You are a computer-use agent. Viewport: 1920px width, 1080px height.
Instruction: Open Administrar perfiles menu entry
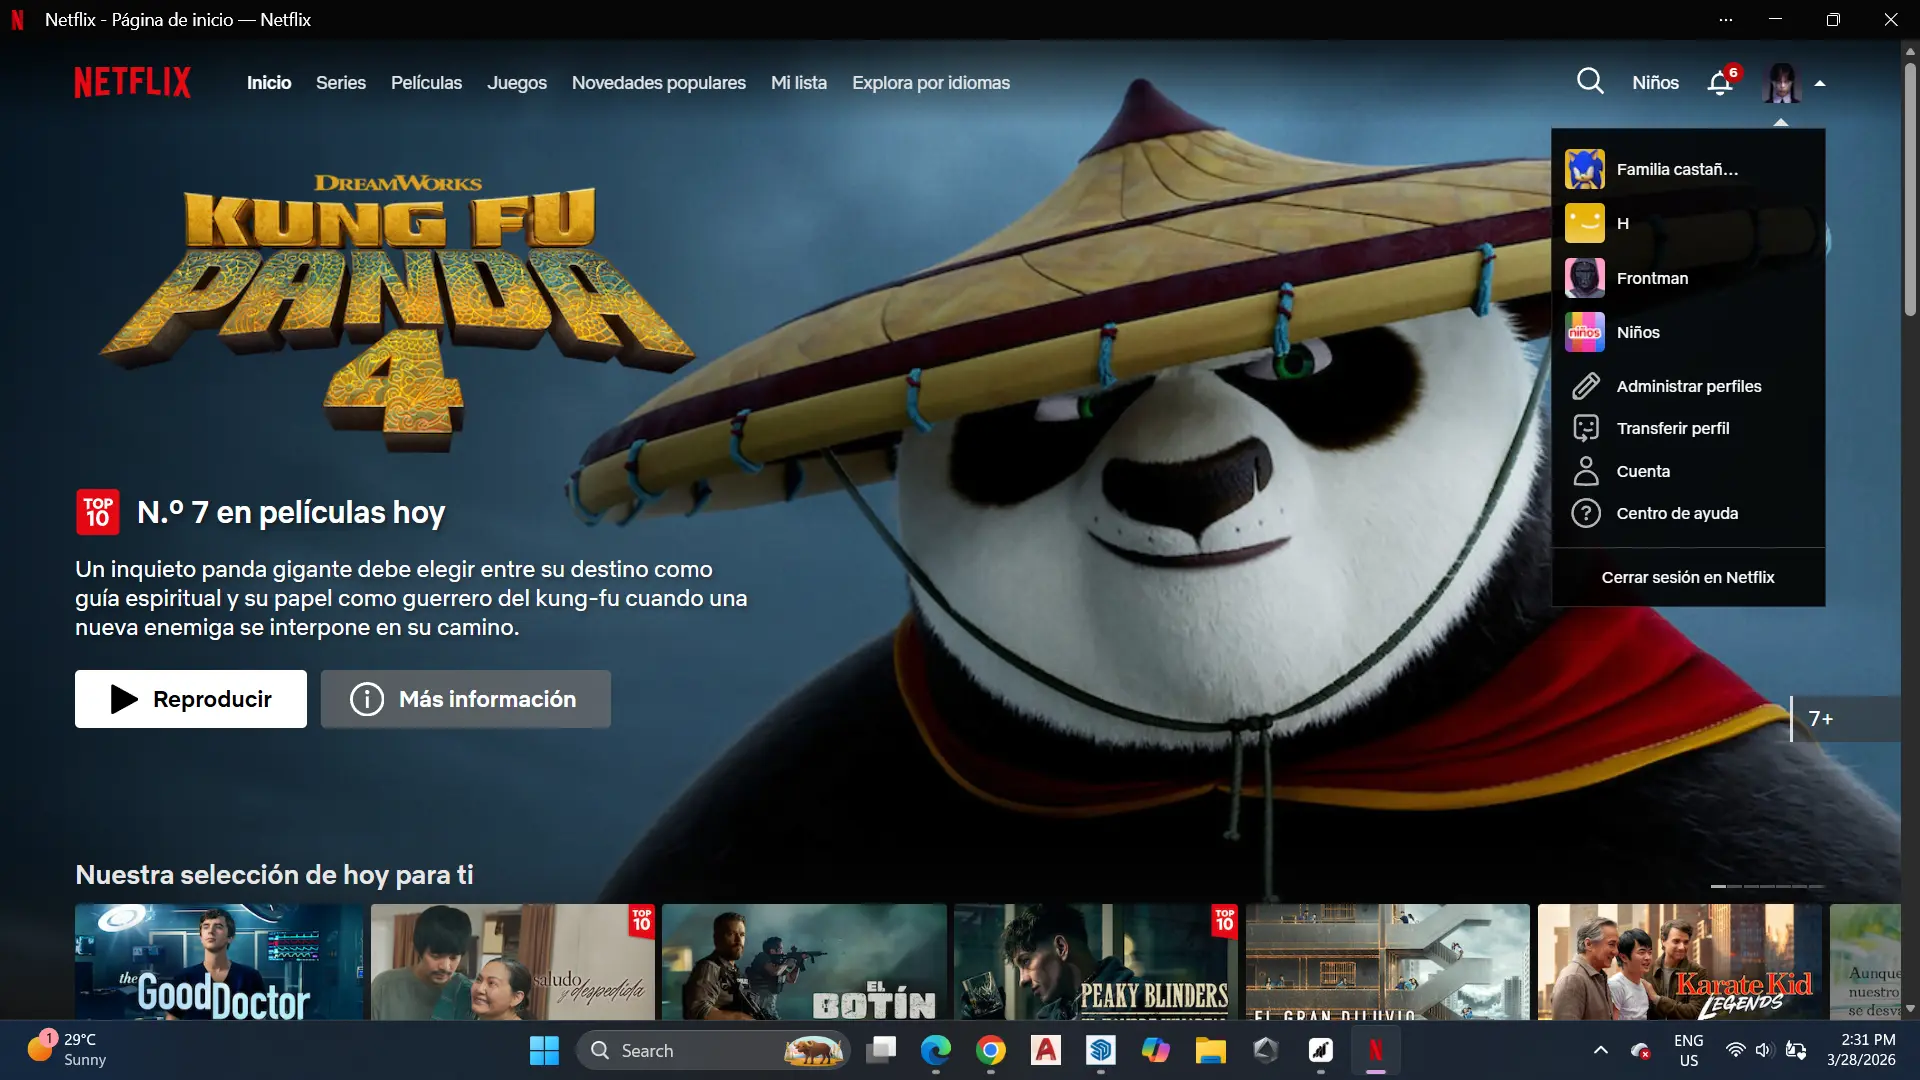tap(1688, 386)
